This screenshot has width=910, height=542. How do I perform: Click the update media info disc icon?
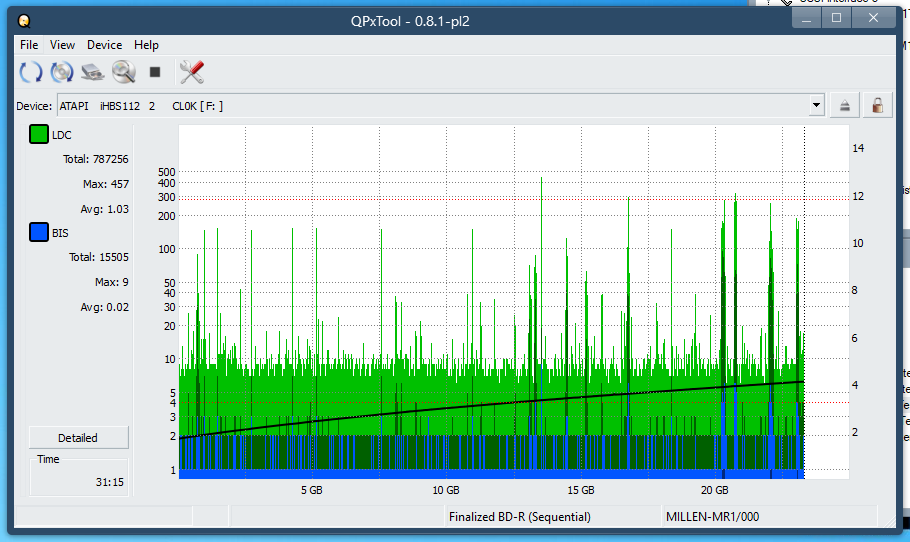(x=62, y=72)
